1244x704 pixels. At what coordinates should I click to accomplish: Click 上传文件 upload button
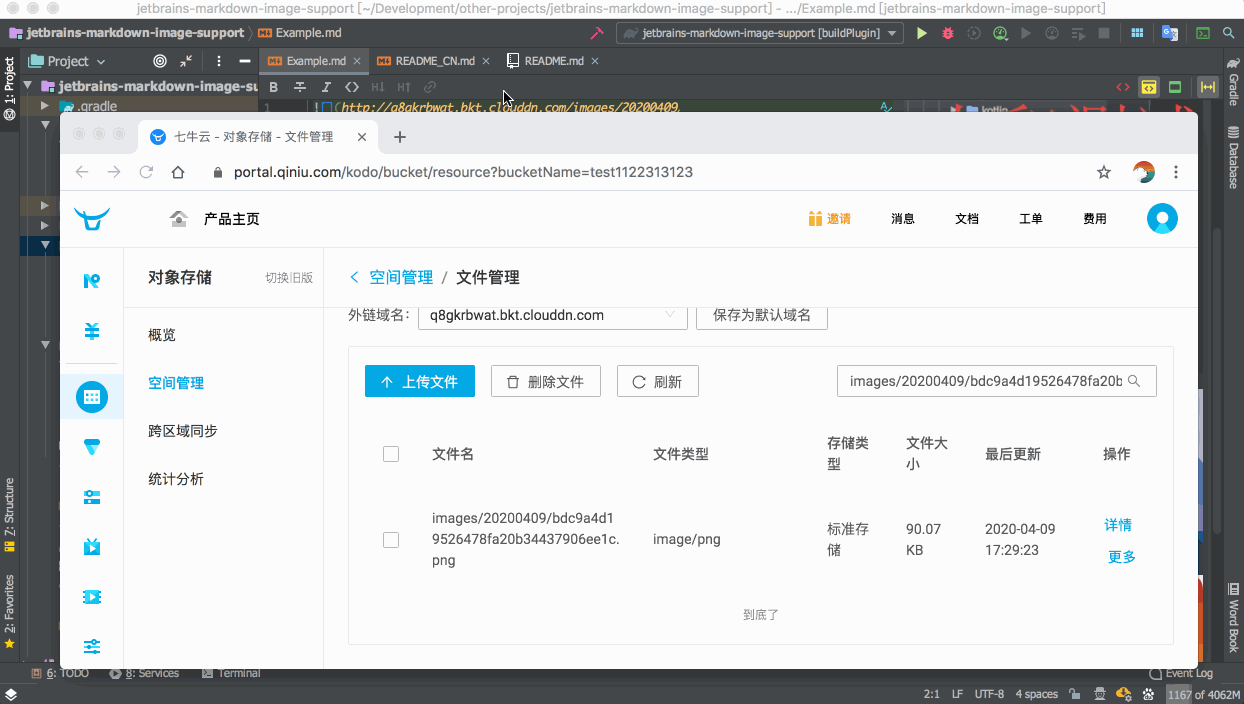[x=420, y=381]
